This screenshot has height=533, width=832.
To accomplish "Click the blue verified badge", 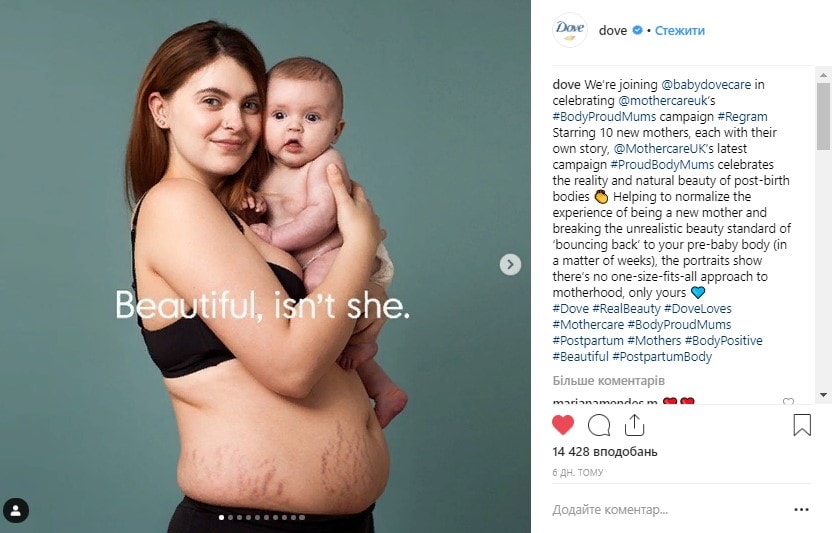I will [x=637, y=30].
